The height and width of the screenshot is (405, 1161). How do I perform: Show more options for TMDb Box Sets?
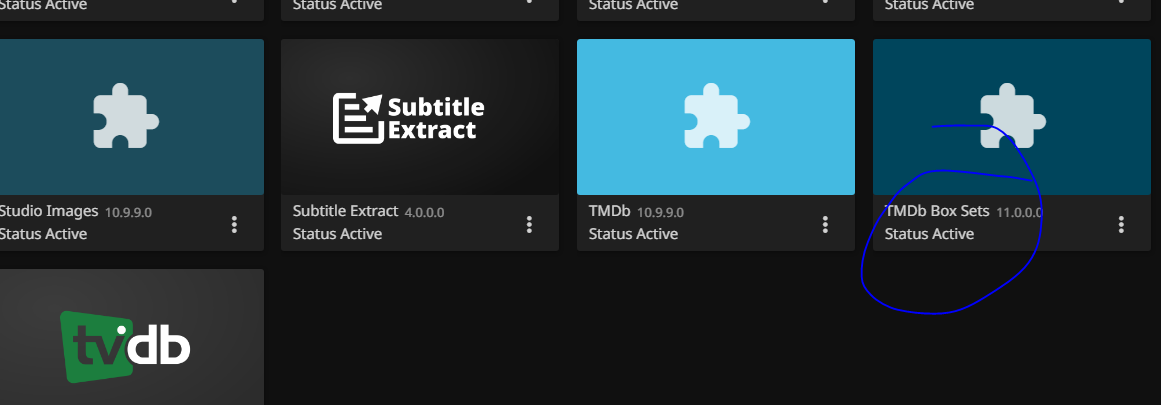[x=1122, y=224]
